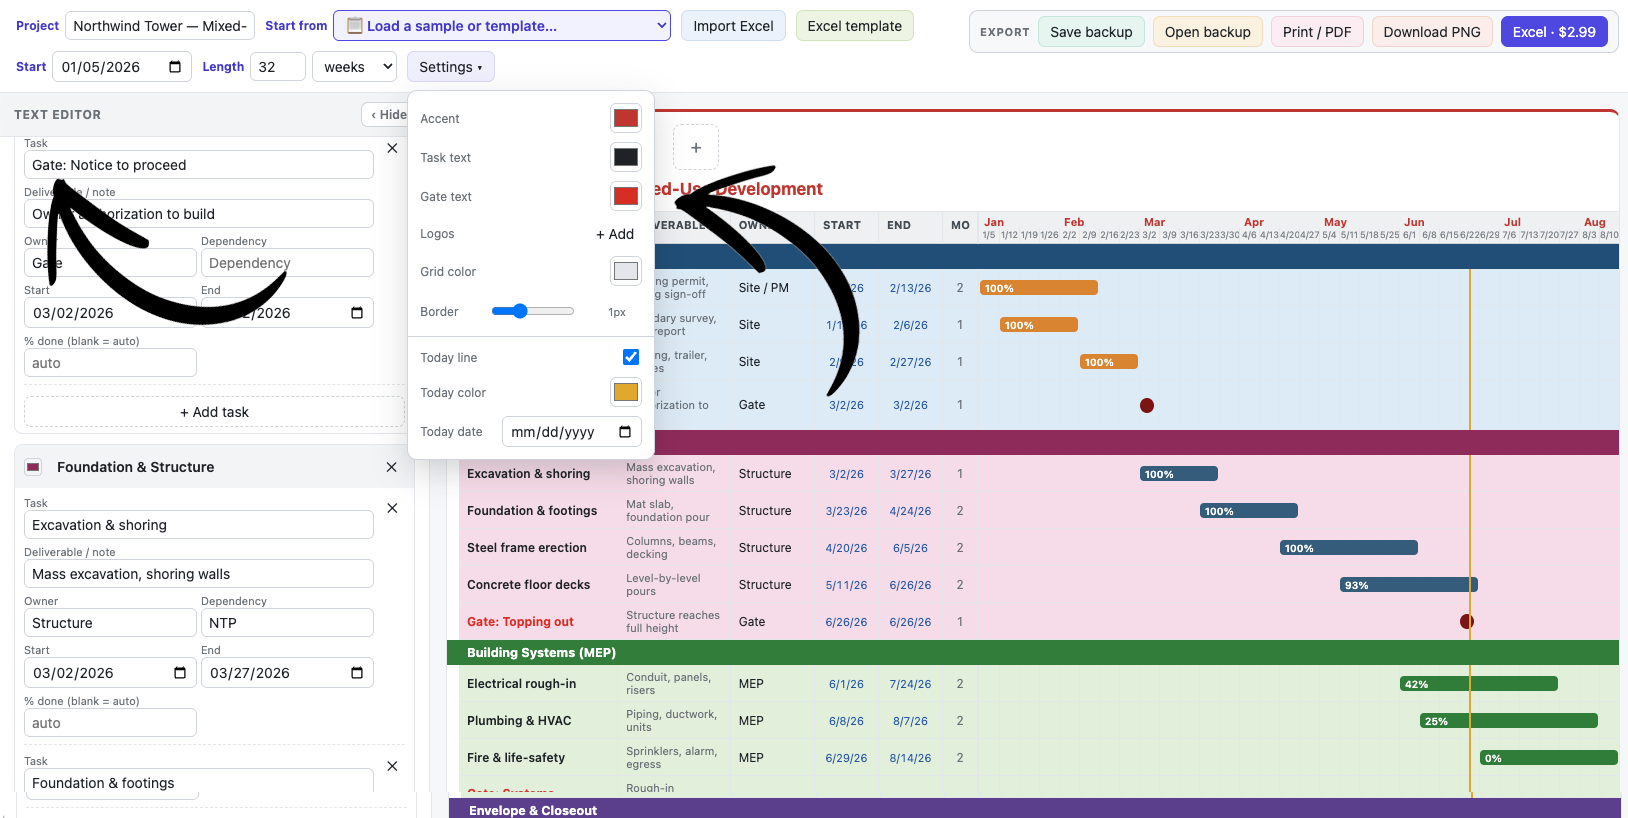Click the Electrical rough-in start date 6/1/26
The image size is (1628, 818).
click(x=846, y=684)
